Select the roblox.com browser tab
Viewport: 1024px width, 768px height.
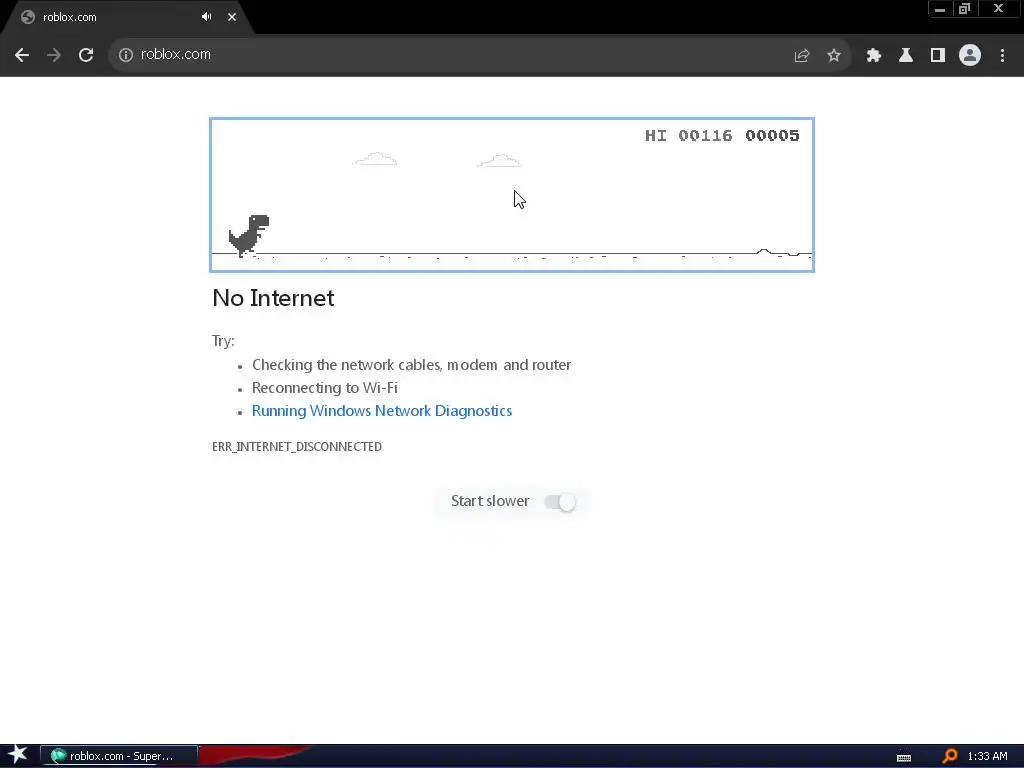pos(127,18)
